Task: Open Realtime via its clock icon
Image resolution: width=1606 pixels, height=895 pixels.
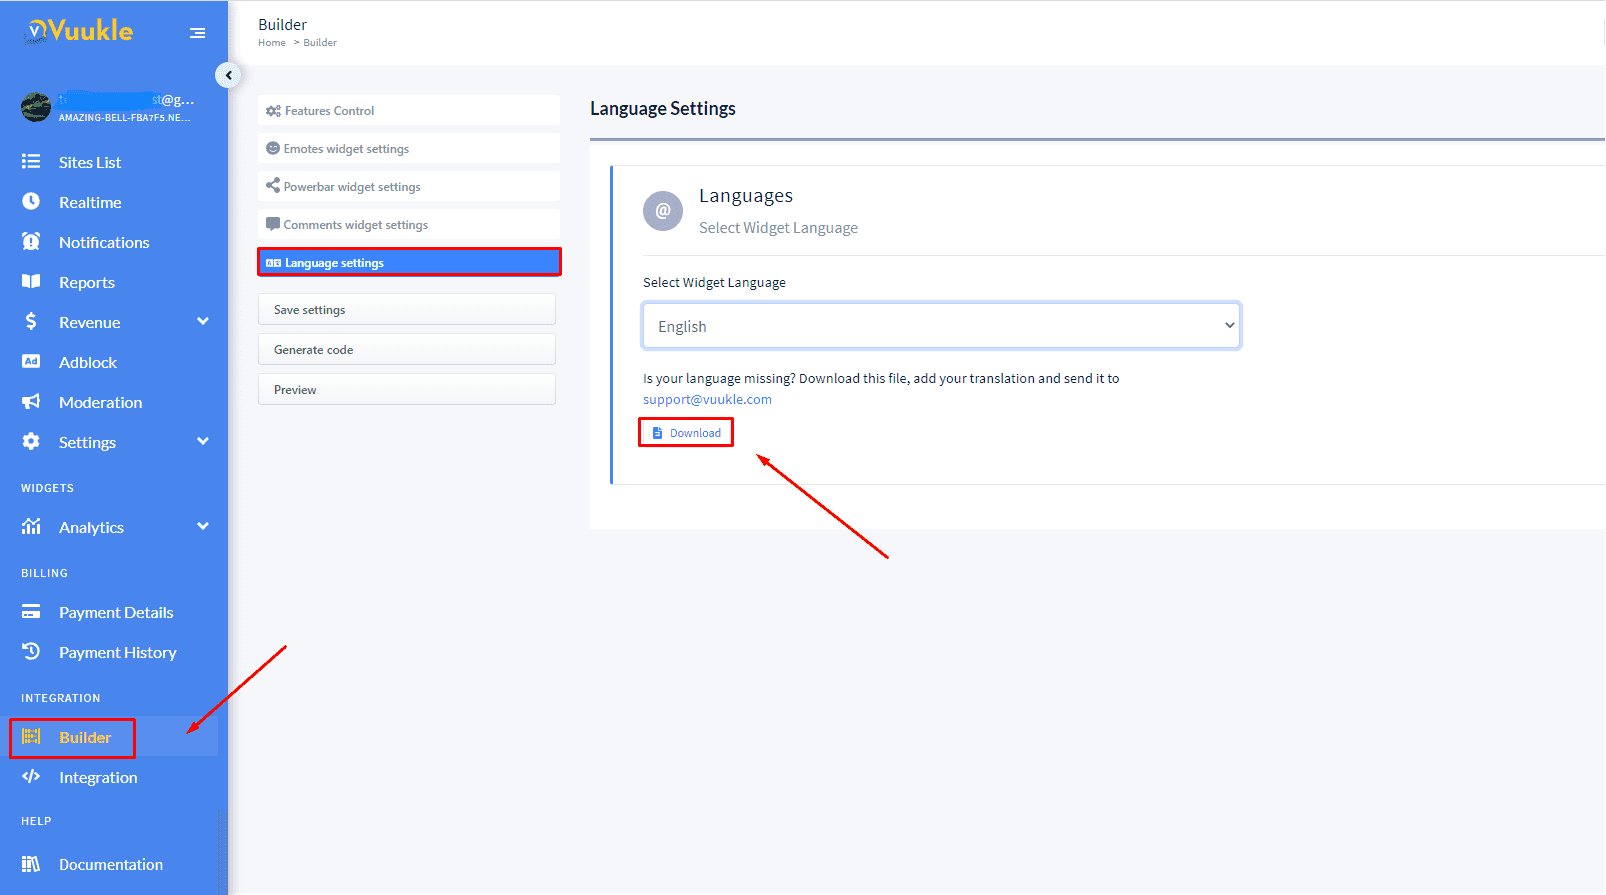Action: [31, 202]
